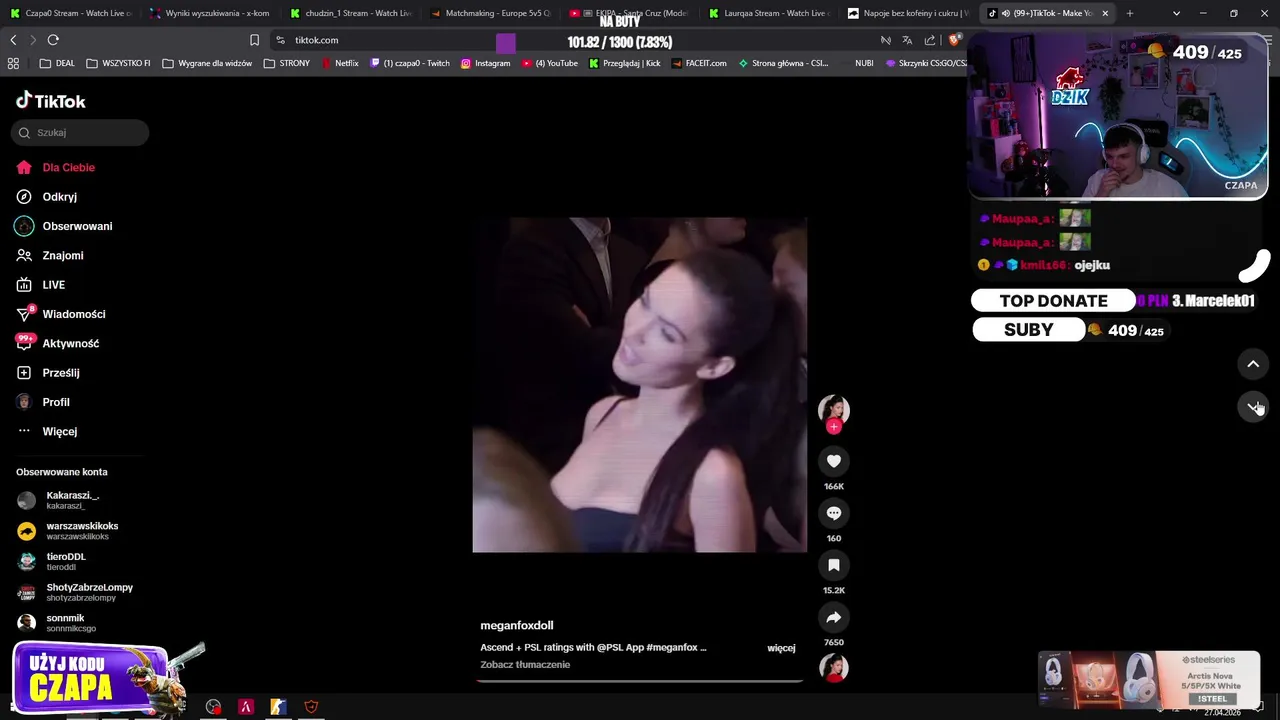The width and height of the screenshot is (1280, 720).
Task: Open Wiadomości messages
Action: (73, 314)
